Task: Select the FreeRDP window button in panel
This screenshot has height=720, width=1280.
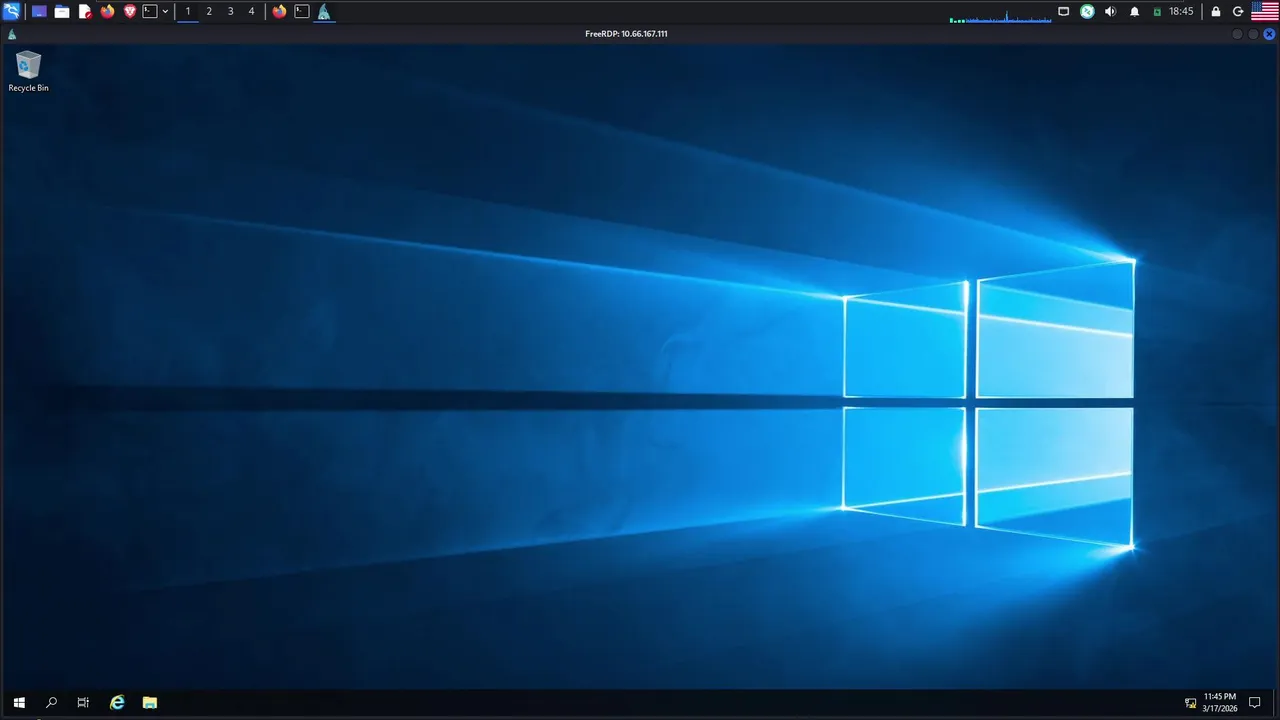Action: (x=324, y=11)
